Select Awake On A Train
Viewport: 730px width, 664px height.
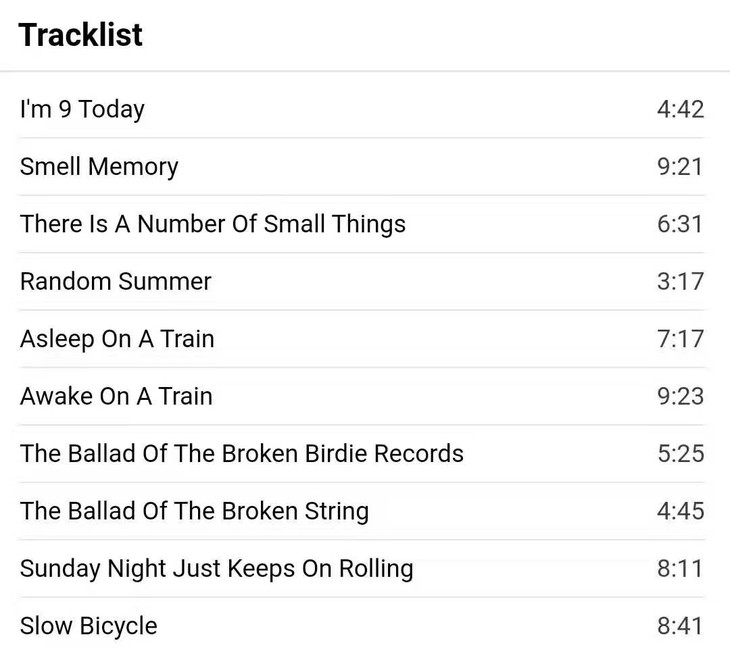116,396
